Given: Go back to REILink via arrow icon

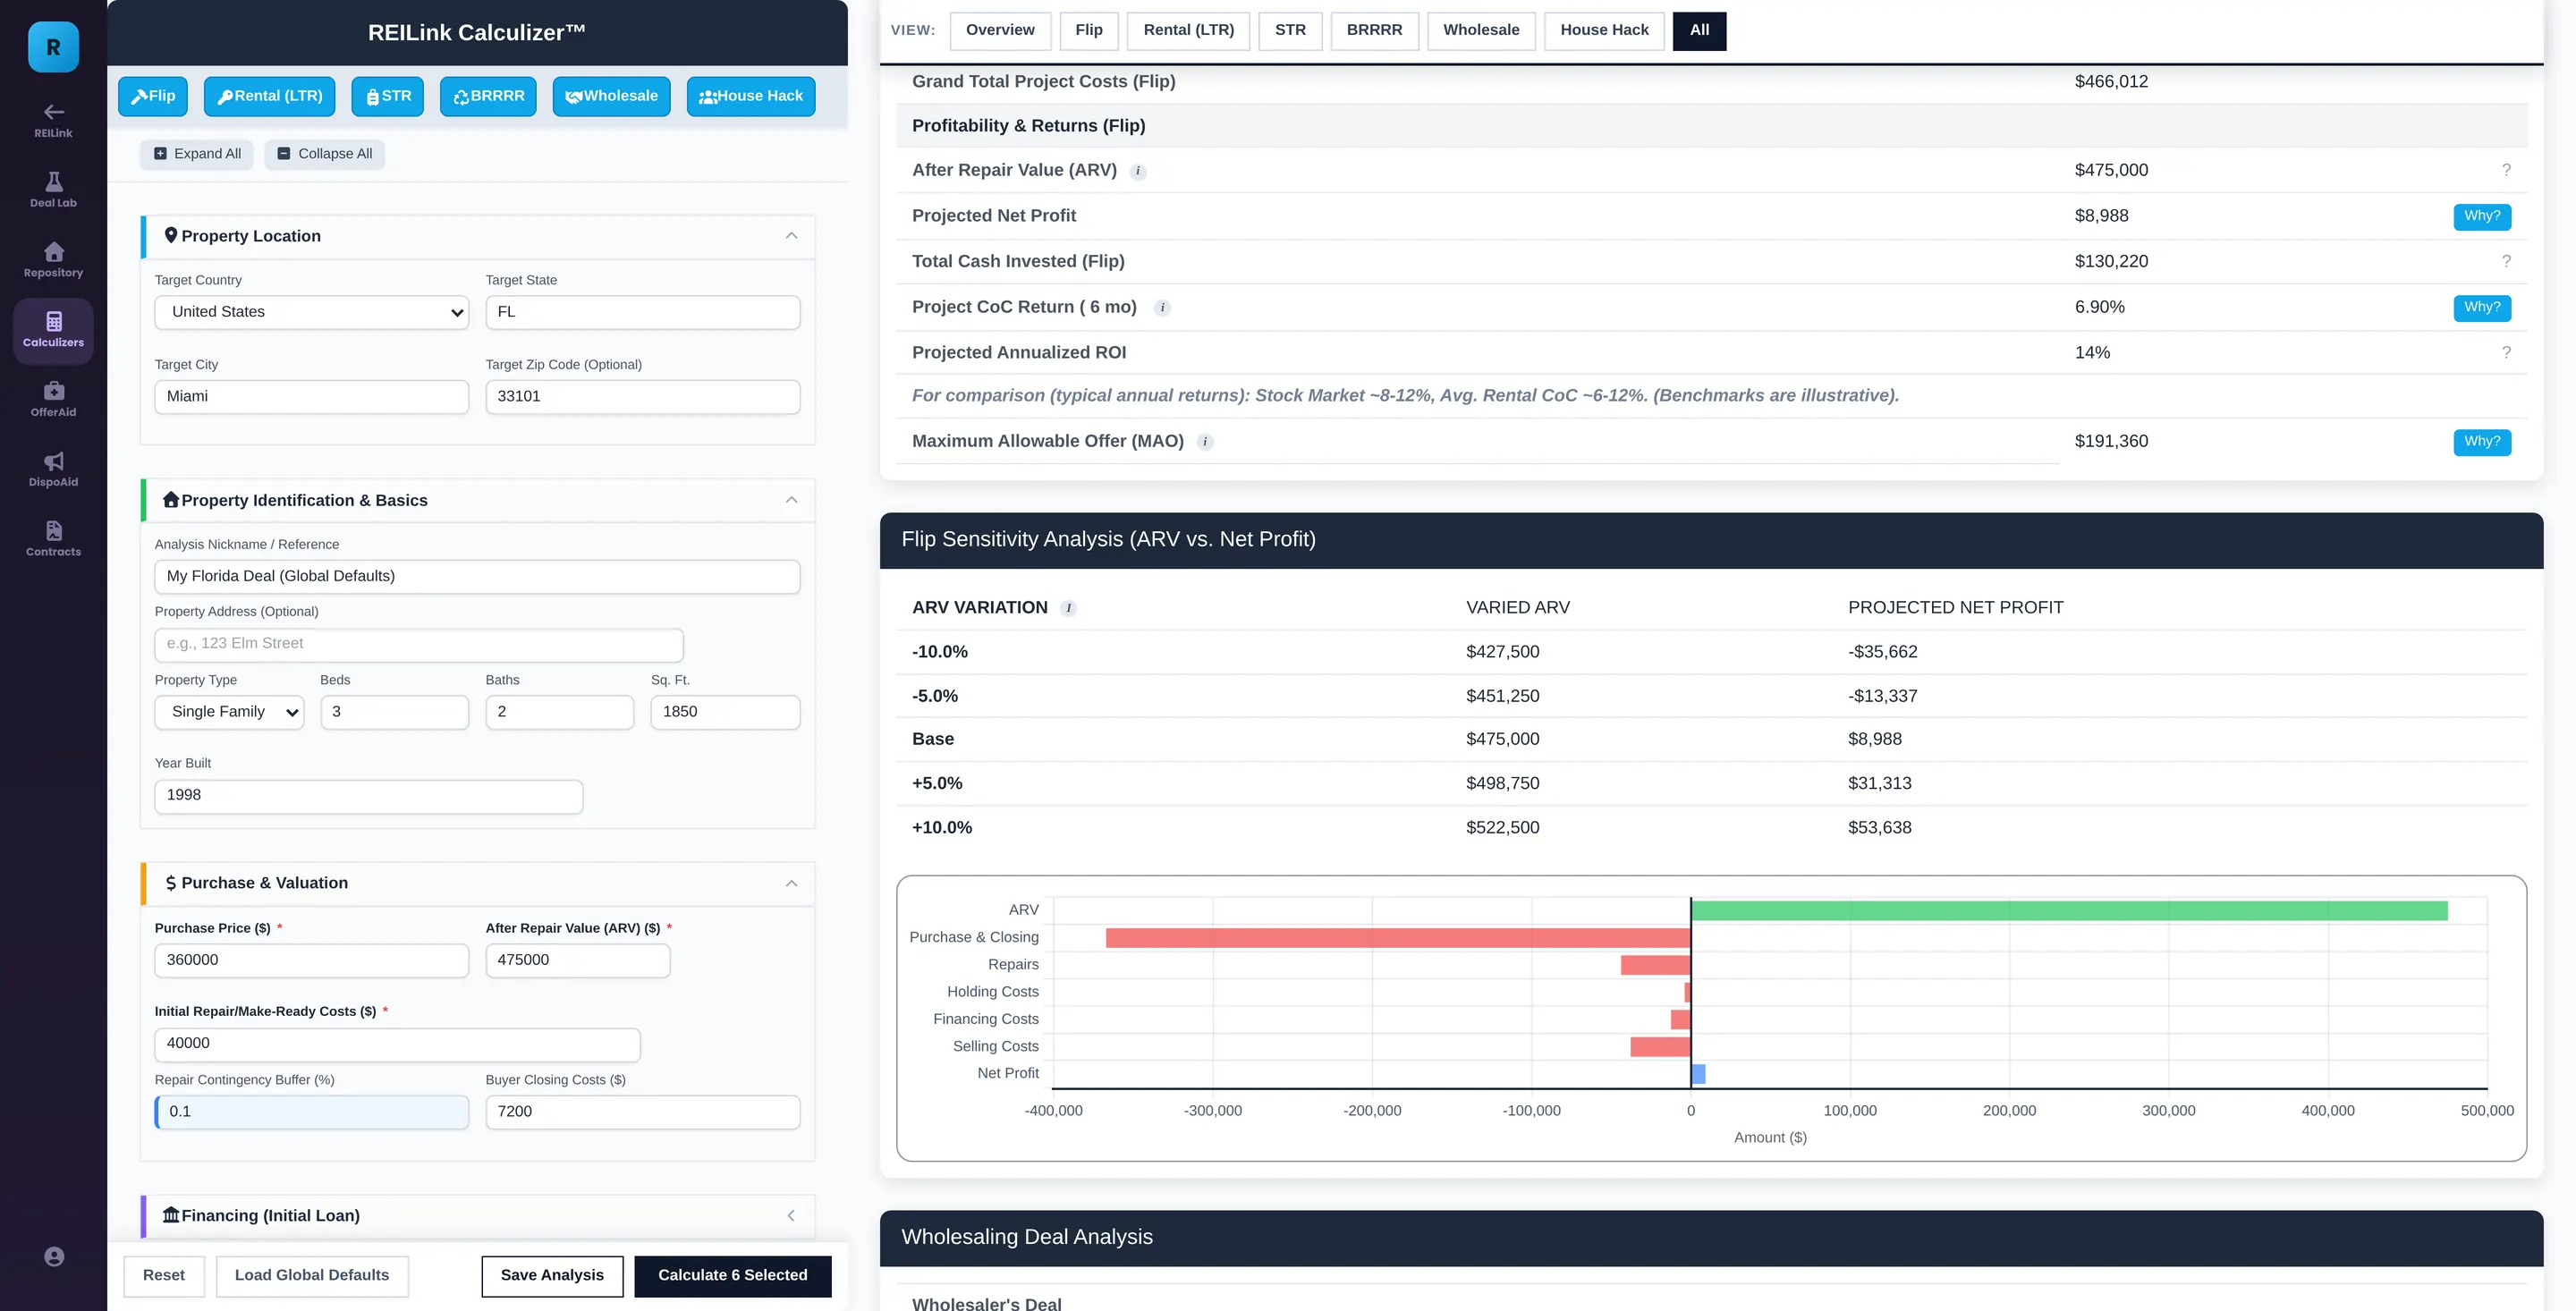Looking at the screenshot, I should [x=54, y=112].
